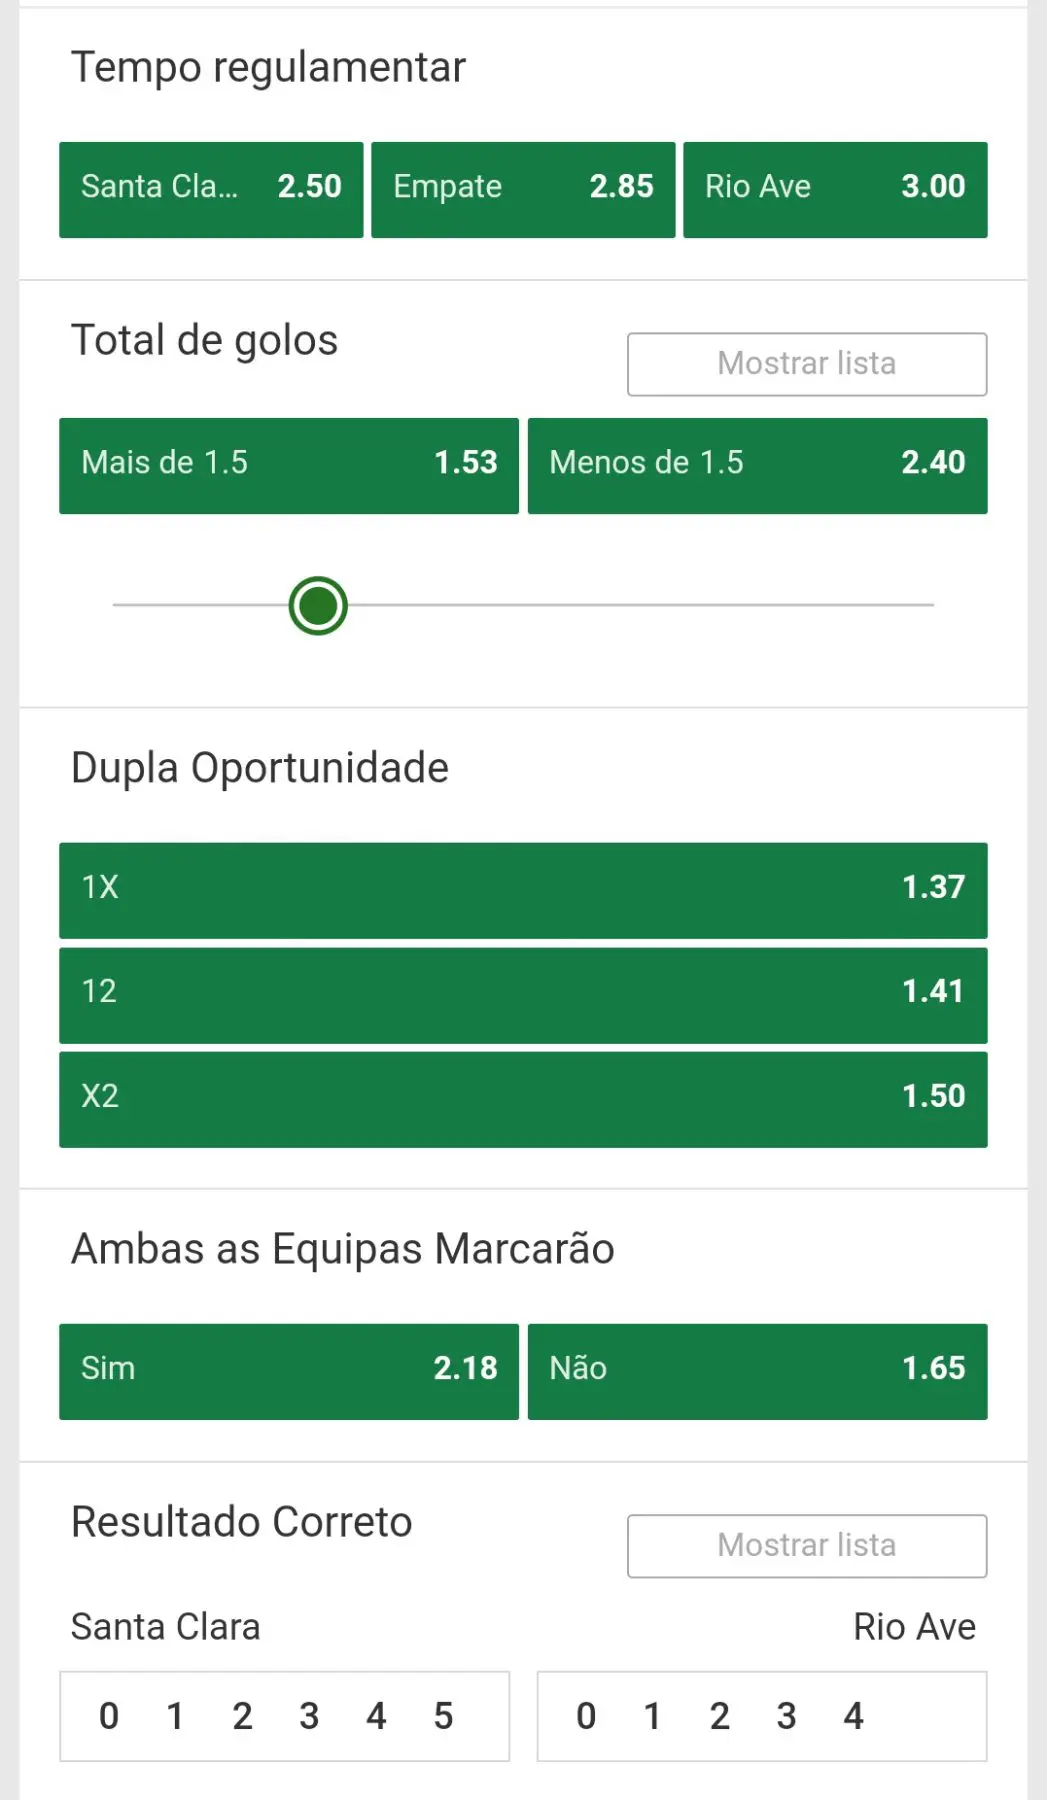Bet on Mais de 1.5 goals
Image resolution: width=1047 pixels, height=1800 pixels.
(x=289, y=466)
